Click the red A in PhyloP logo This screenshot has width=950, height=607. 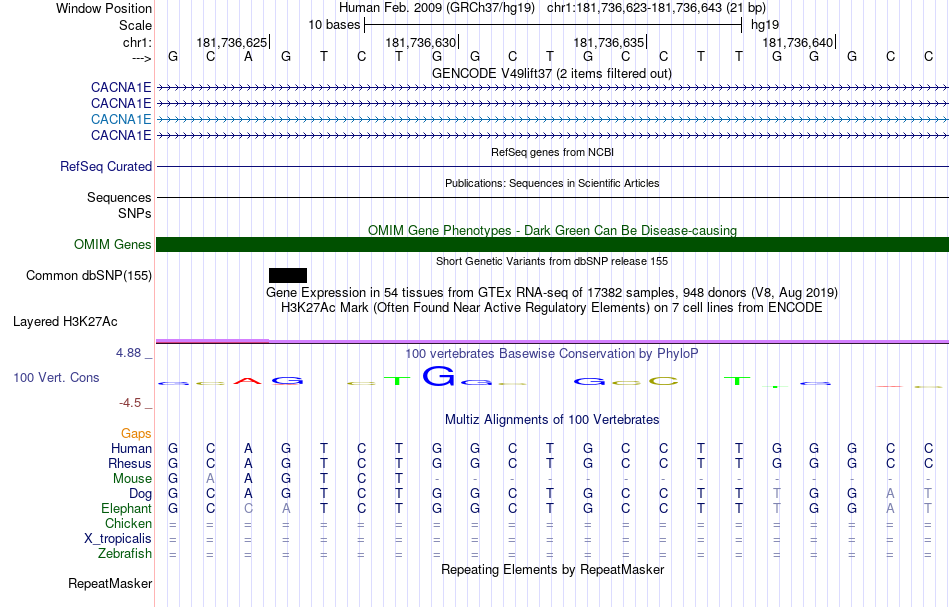[x=248, y=381]
